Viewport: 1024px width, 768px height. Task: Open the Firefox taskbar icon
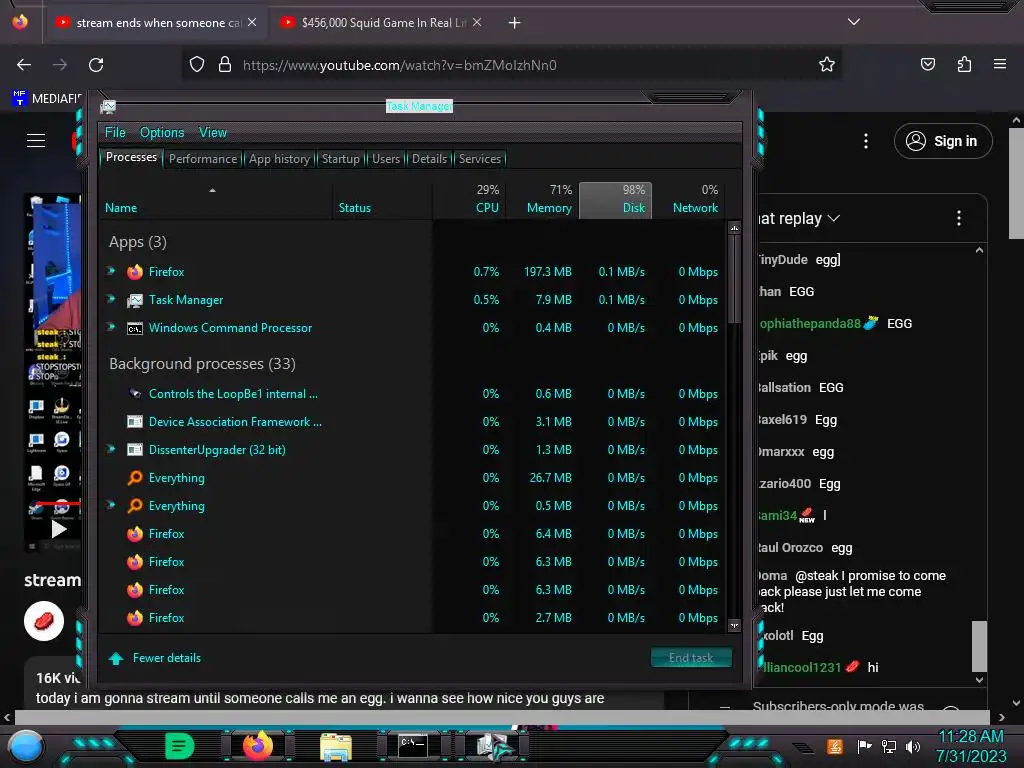click(258, 745)
